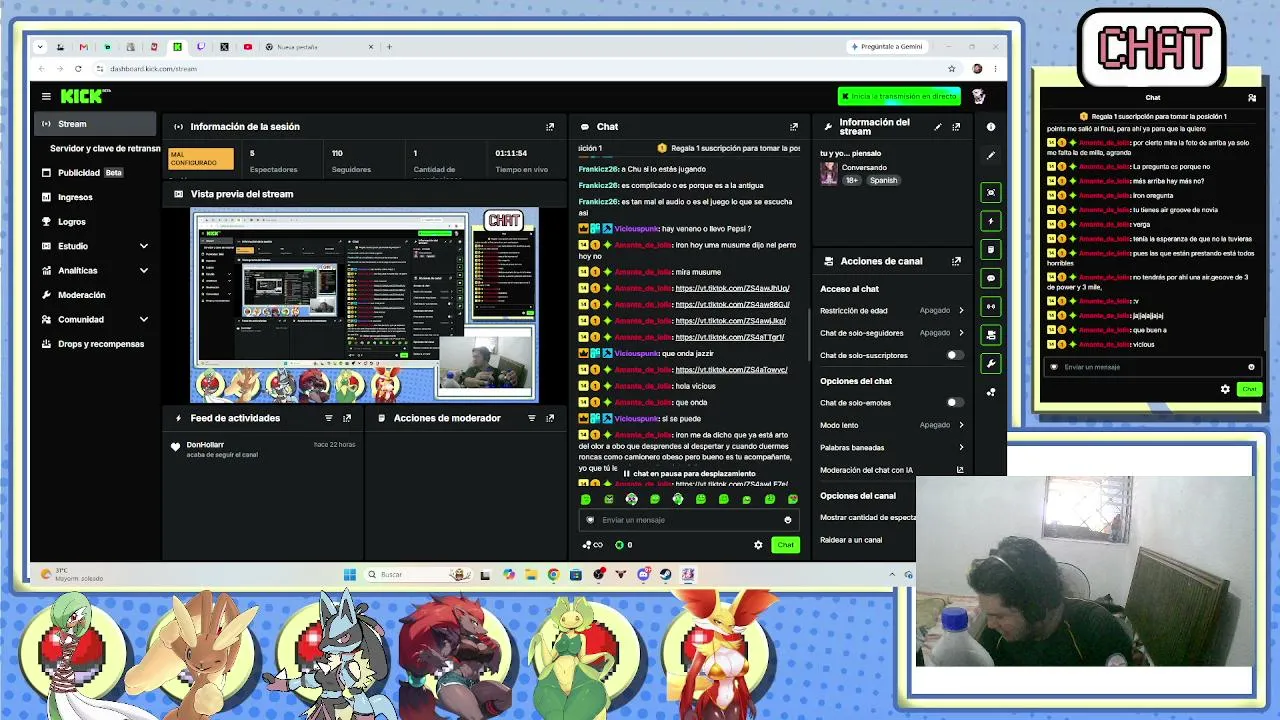Screen dimensions: 1280x720
Task: Edit the Información del stream details
Action: 938,127
